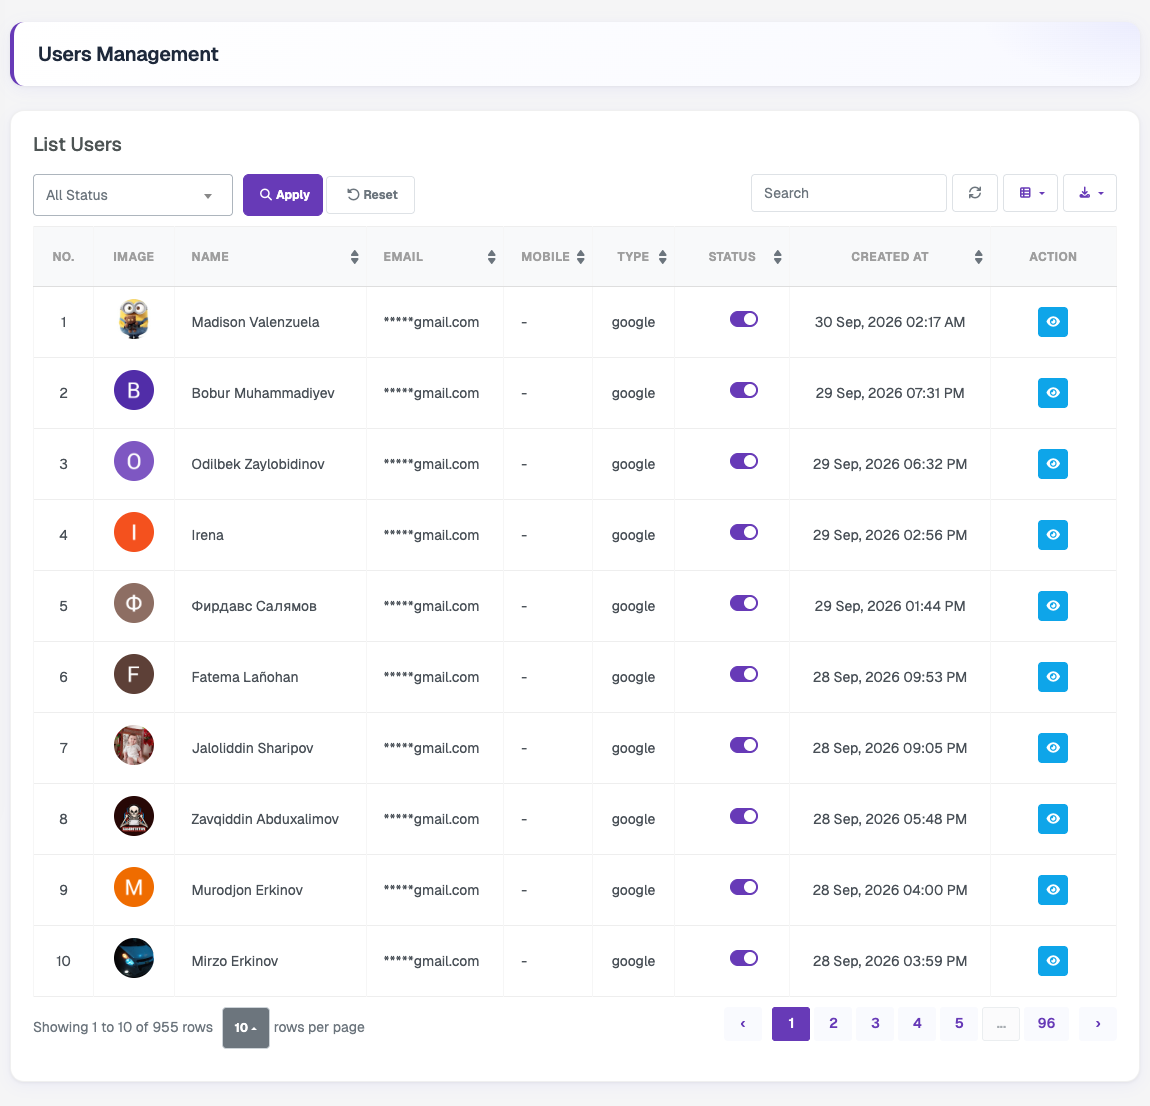Reset the filters
This screenshot has height=1106, width=1150.
[370, 195]
